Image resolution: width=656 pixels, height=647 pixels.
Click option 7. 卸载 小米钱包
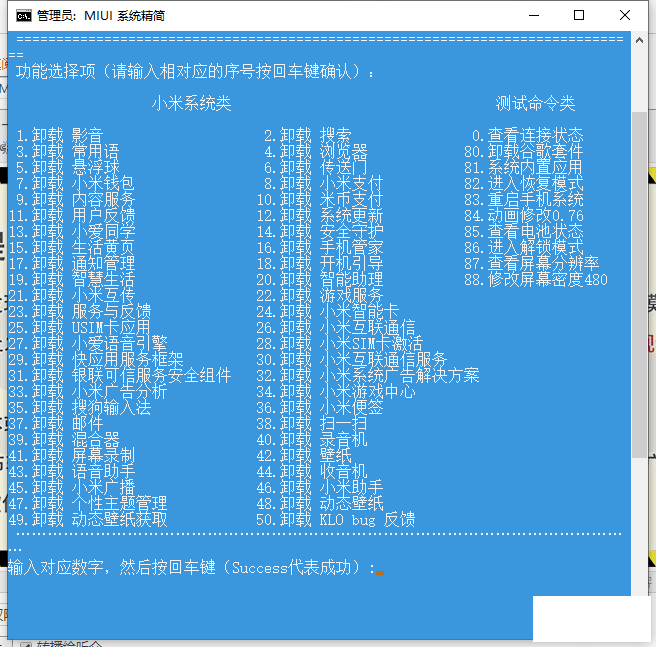(x=76, y=184)
